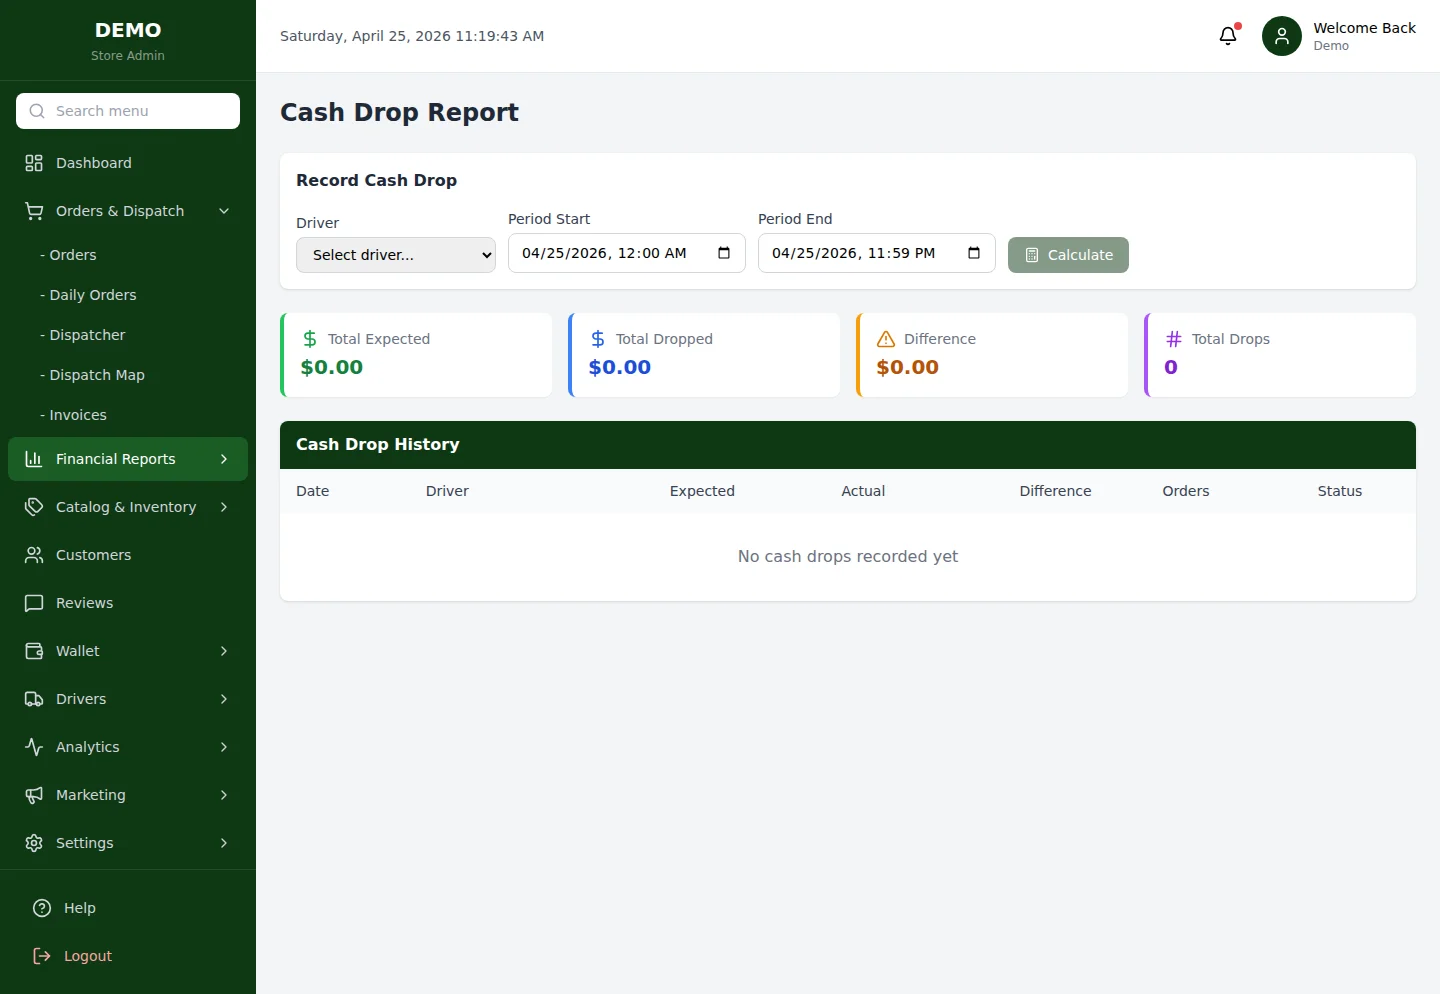The width and height of the screenshot is (1440, 994).
Task: Select the Drivers truck icon
Action: [34, 699]
